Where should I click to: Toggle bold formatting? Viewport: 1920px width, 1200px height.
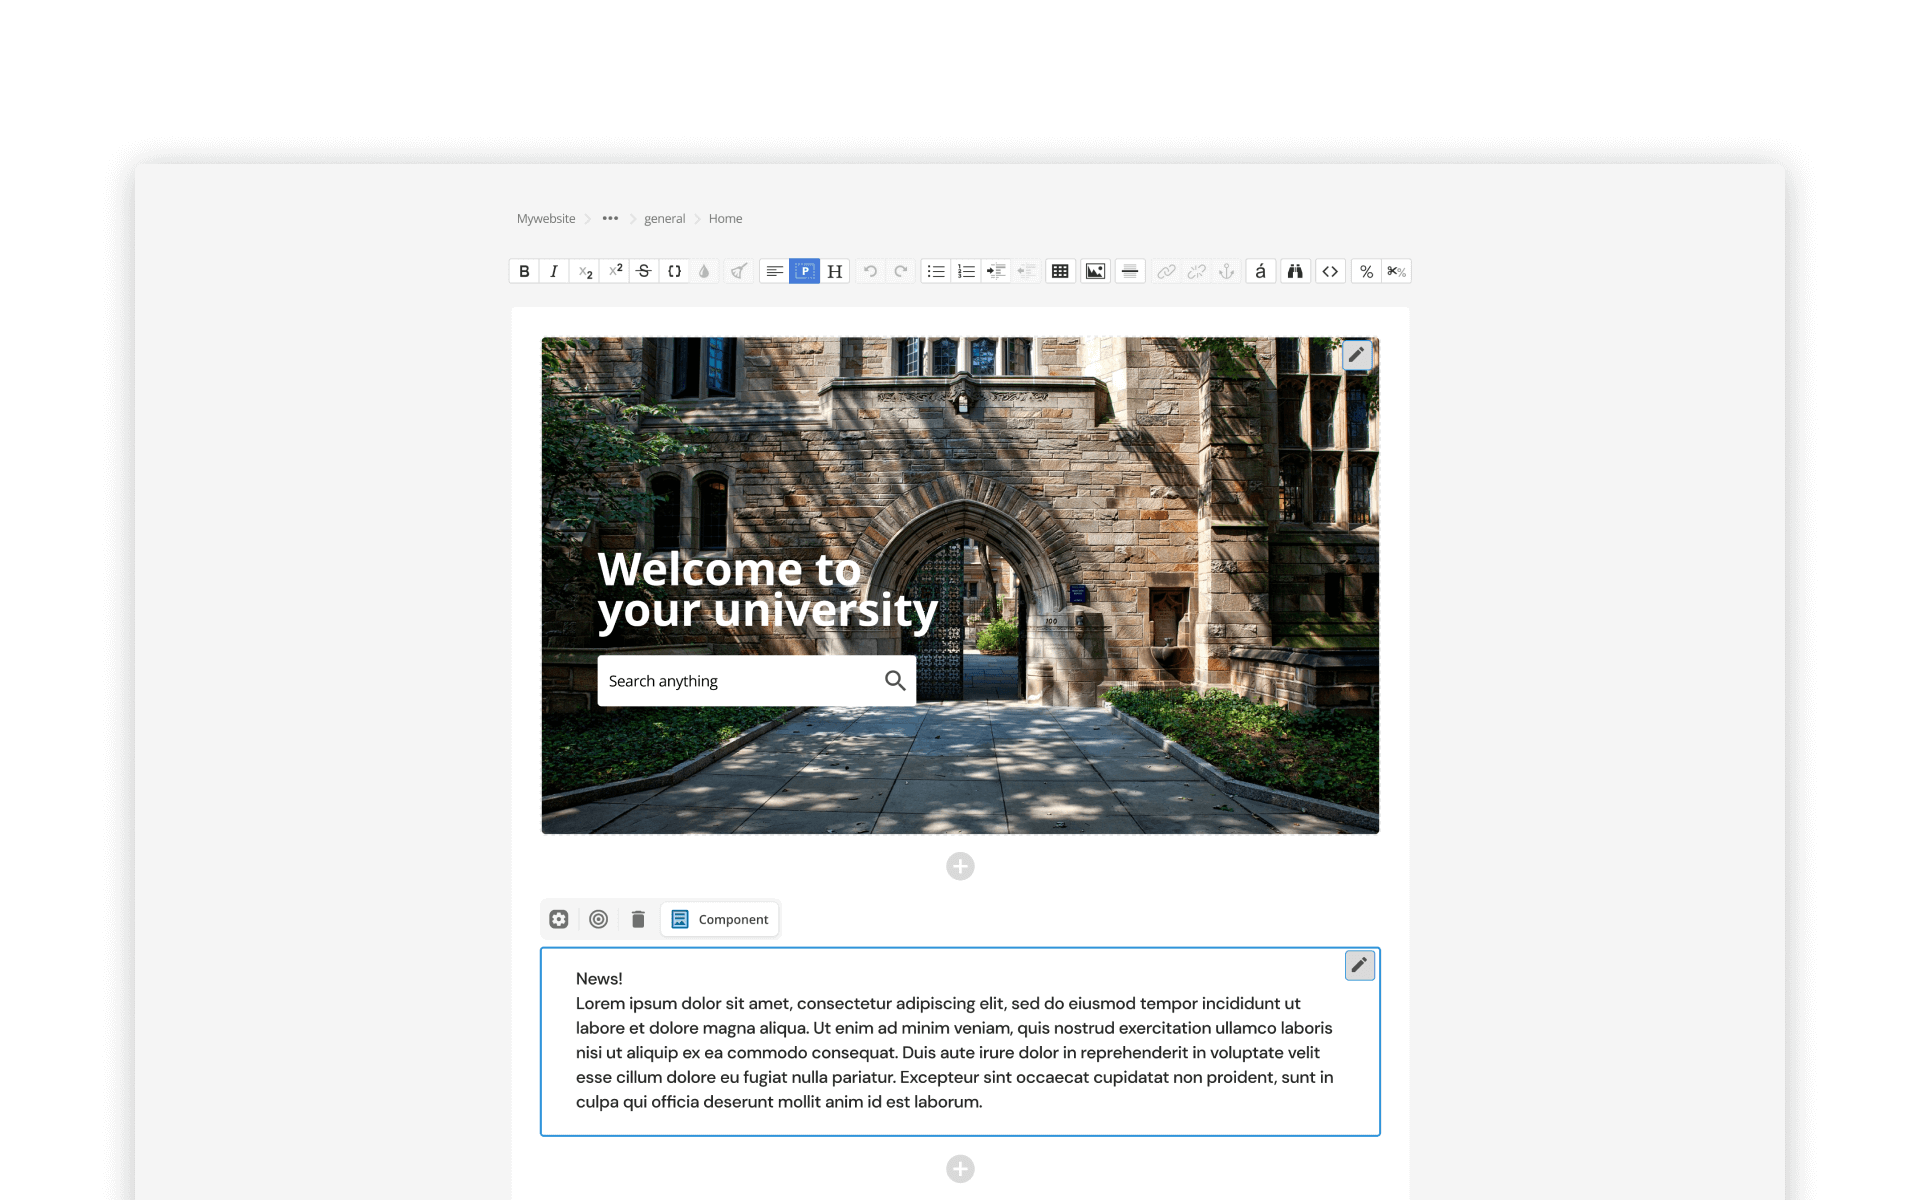pyautogui.click(x=524, y=271)
